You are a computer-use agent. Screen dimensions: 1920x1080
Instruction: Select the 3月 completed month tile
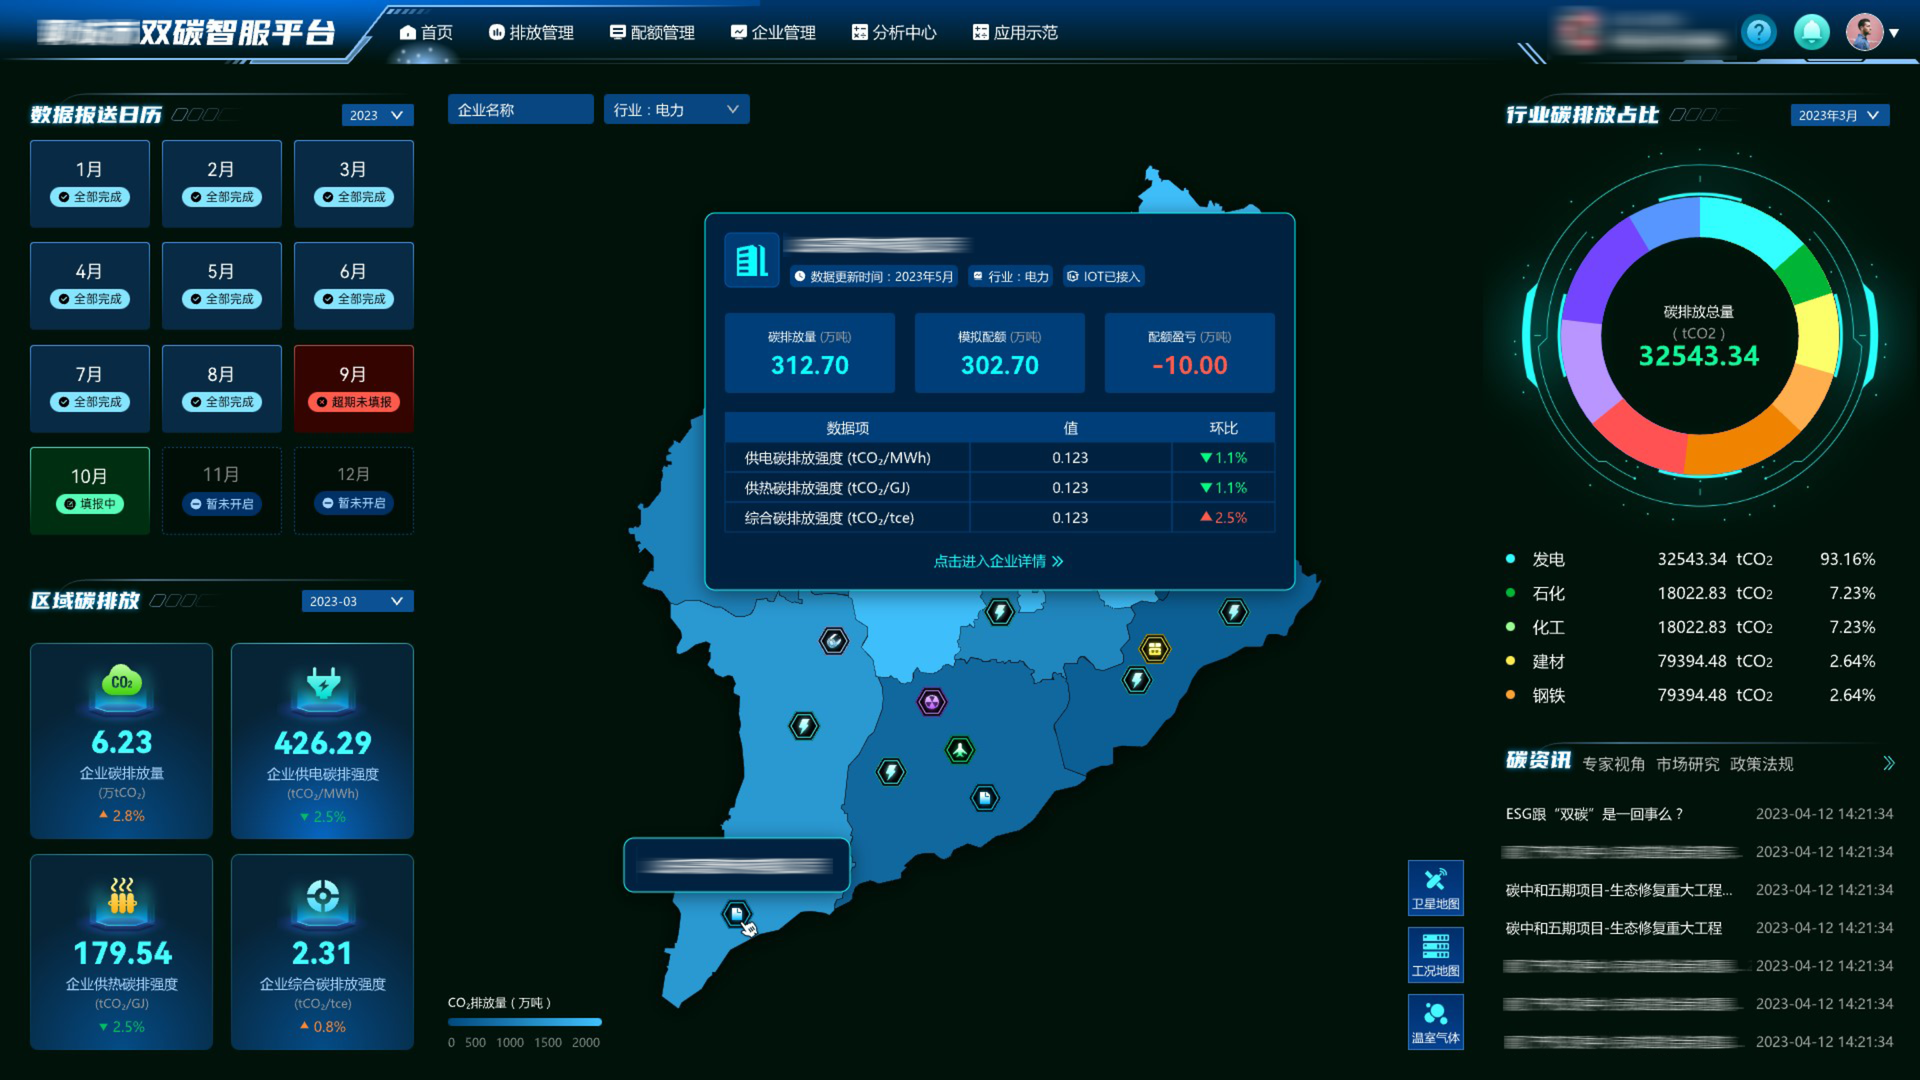(353, 183)
